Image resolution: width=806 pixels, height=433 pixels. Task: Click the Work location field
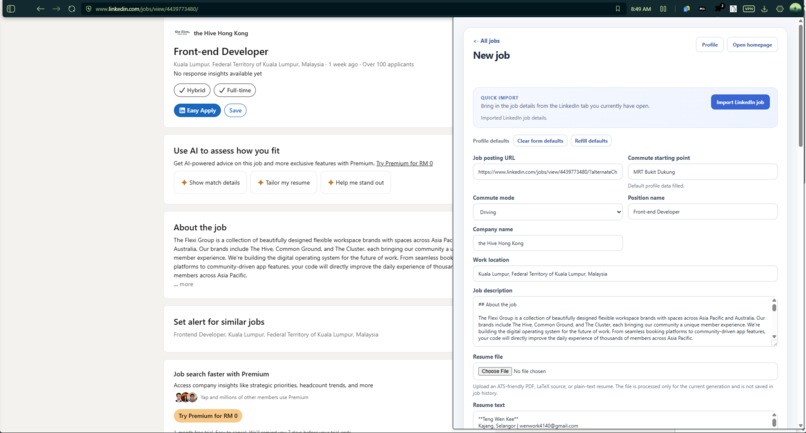(625, 274)
